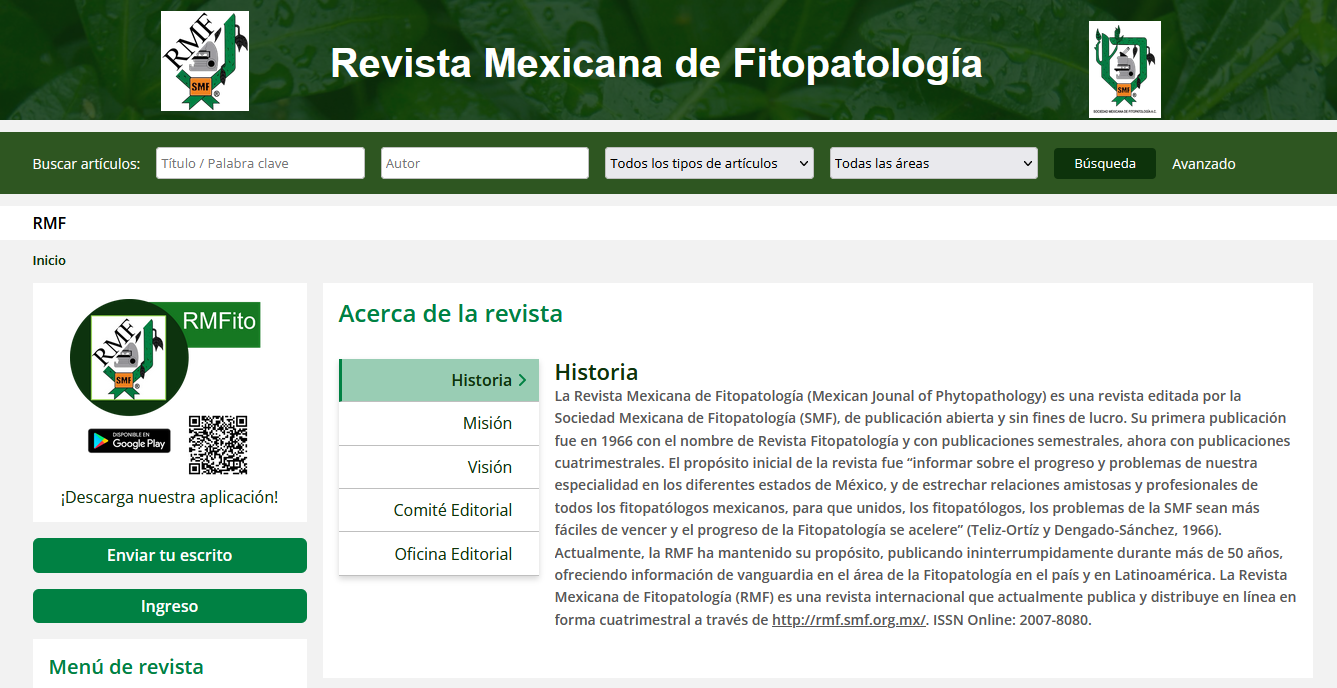
Task: Click the QR code image
Action: [217, 445]
